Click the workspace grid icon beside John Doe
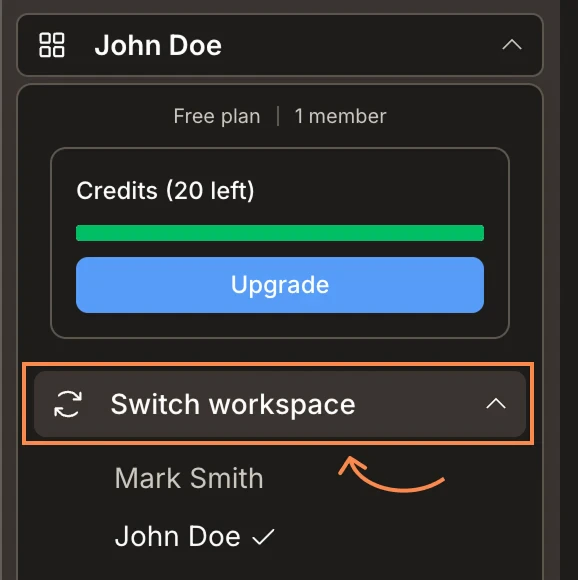This screenshot has height=580, width=578. click(52, 45)
